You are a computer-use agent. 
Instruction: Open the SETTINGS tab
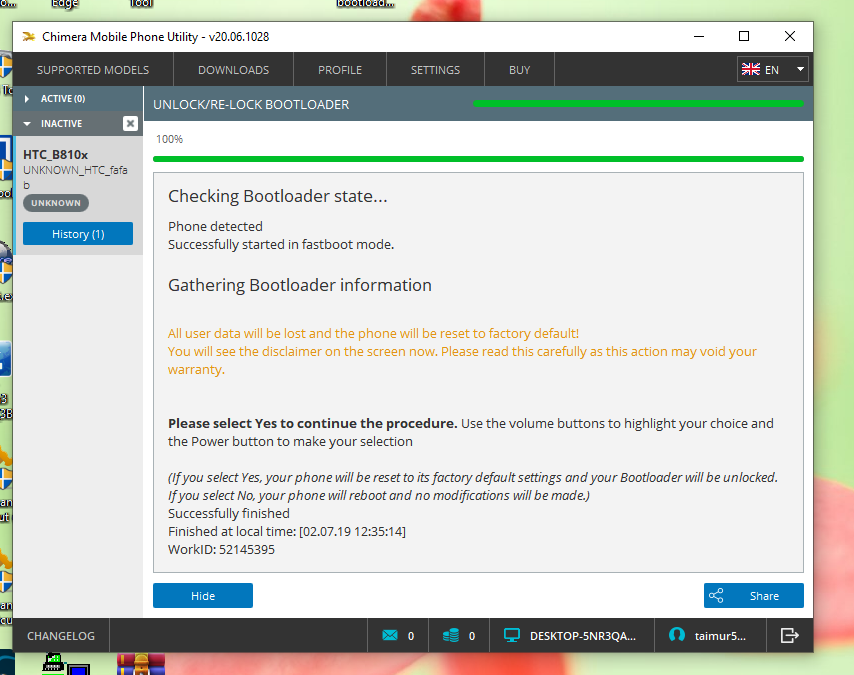pyautogui.click(x=435, y=70)
